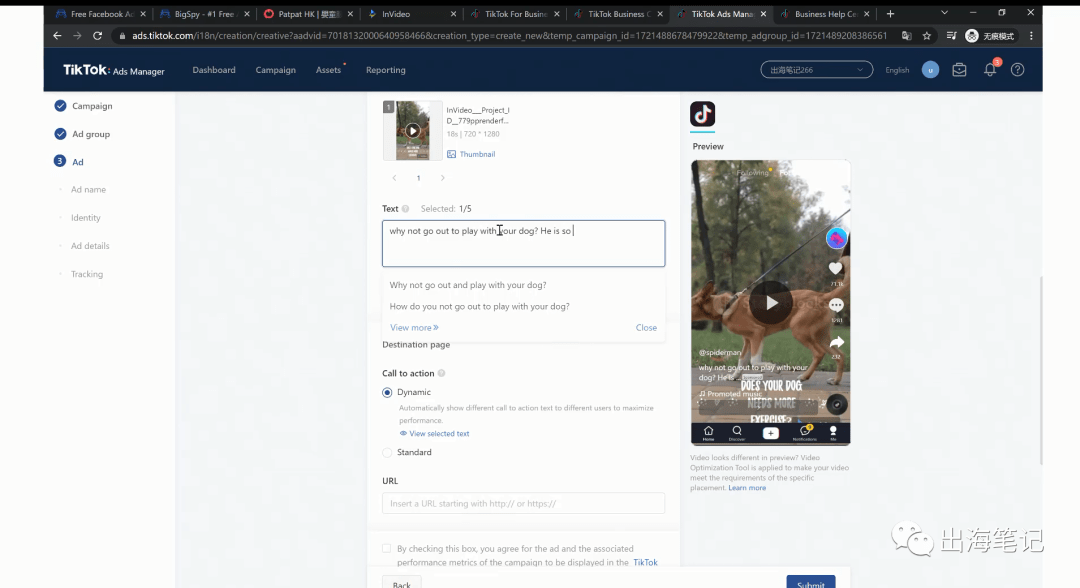Open the incognito profile icon
Screen dimensions: 1080x588
972,36
